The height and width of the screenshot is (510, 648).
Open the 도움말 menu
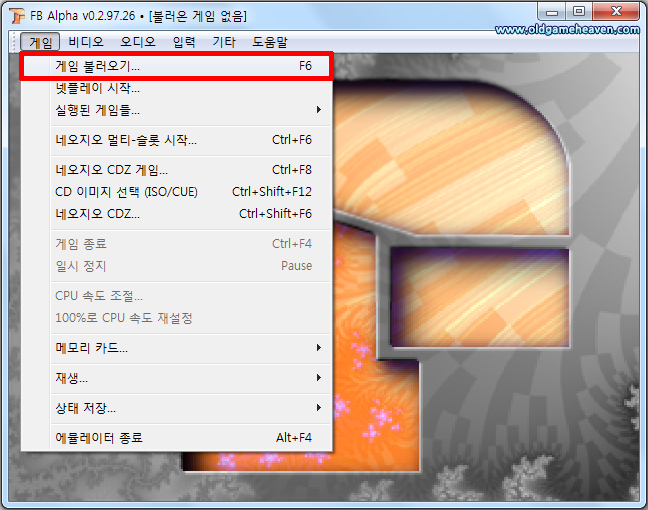tap(270, 42)
